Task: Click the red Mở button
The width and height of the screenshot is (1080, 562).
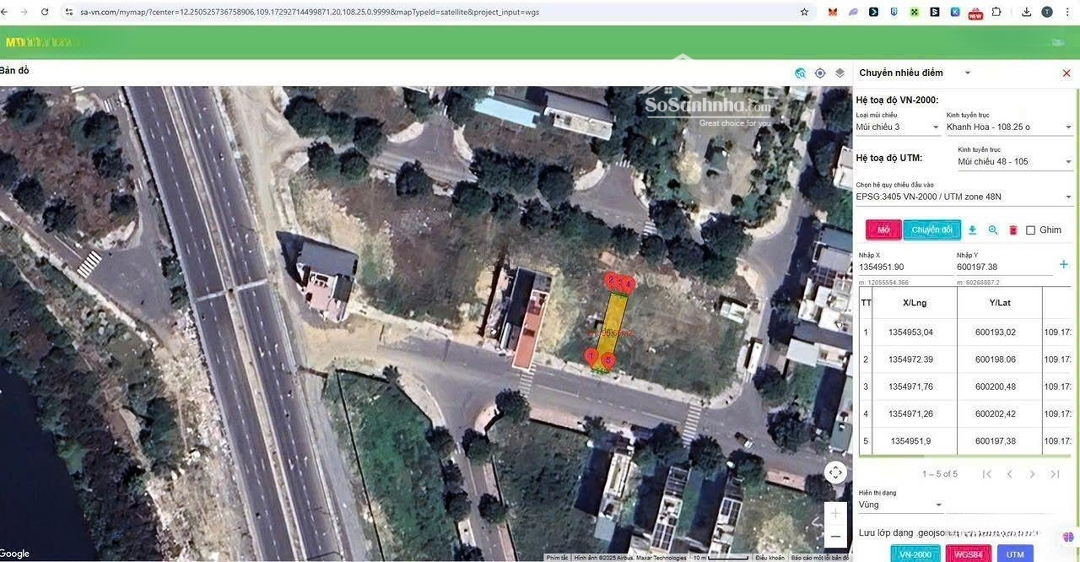Action: point(883,230)
